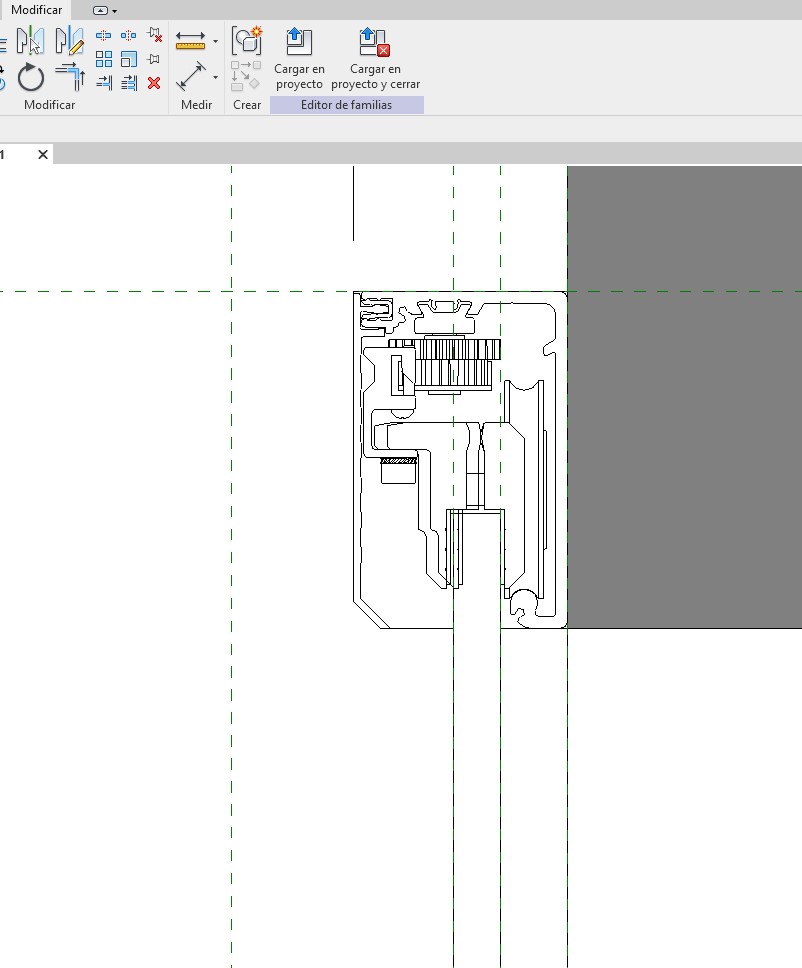
Task: Click the Create Similar icon
Action: pos(246,41)
